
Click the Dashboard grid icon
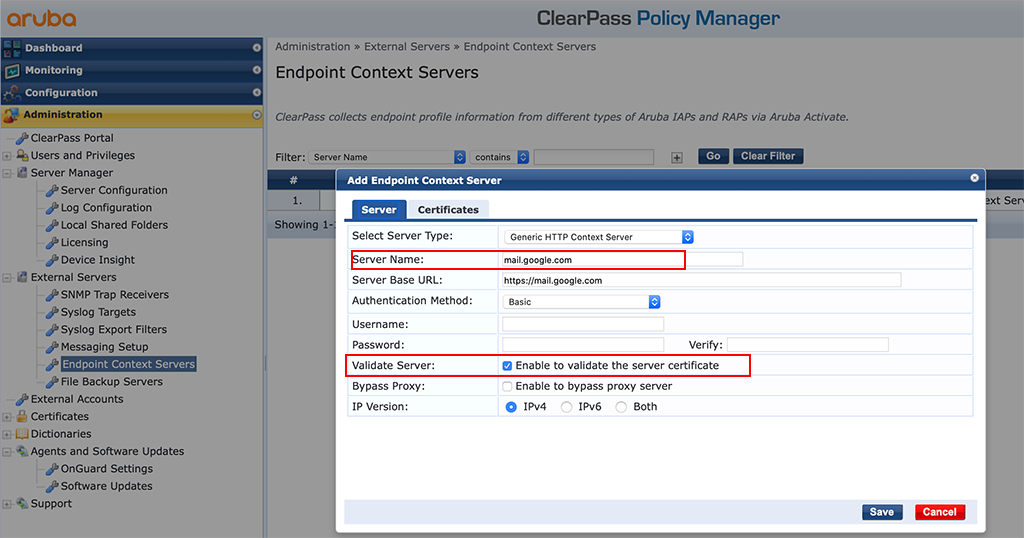(12, 48)
